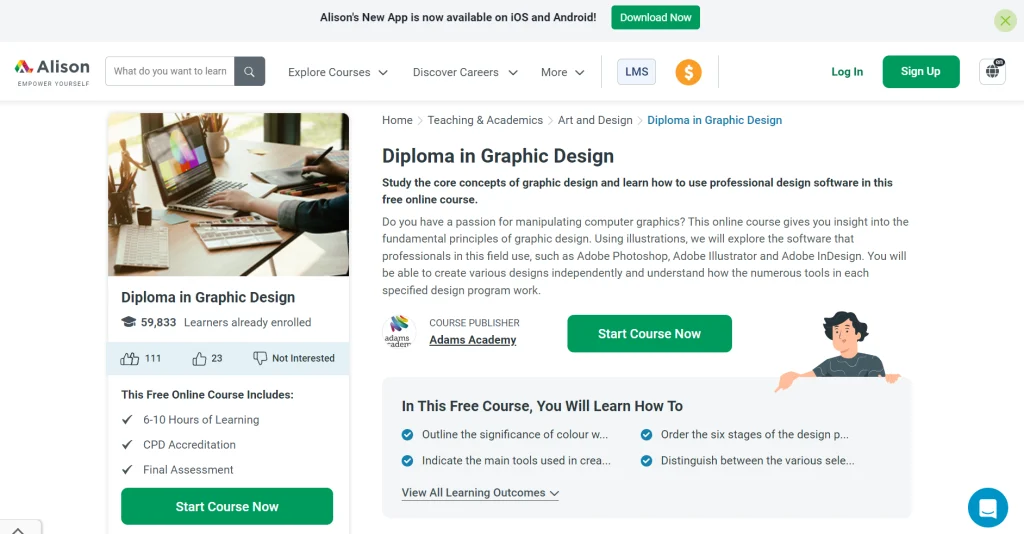This screenshot has width=1024, height=534.
Task: Click the Alison logo
Action: click(x=52, y=71)
